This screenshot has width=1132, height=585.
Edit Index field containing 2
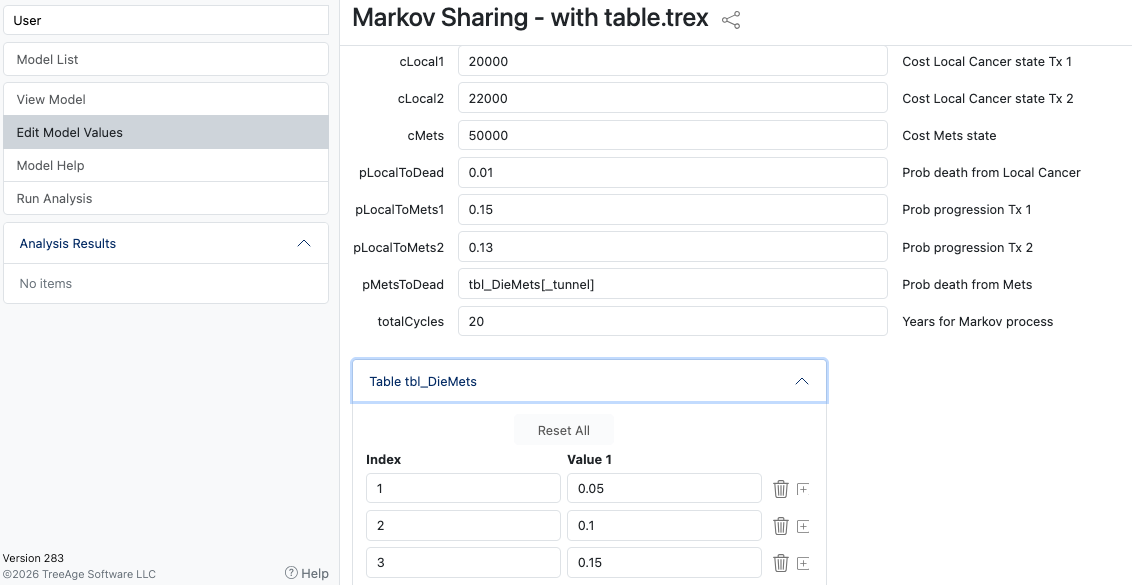coord(463,526)
